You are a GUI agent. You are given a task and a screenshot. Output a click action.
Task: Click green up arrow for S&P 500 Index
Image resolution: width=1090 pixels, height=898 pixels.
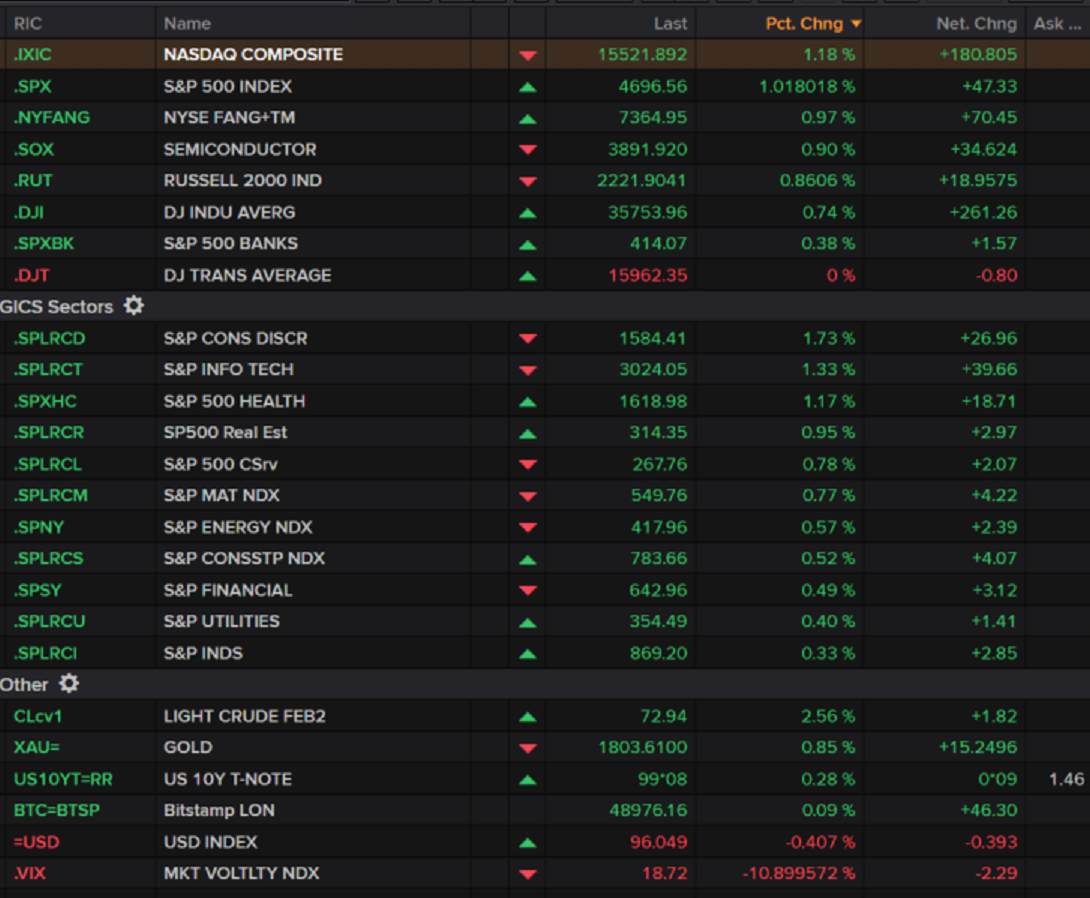(x=528, y=87)
